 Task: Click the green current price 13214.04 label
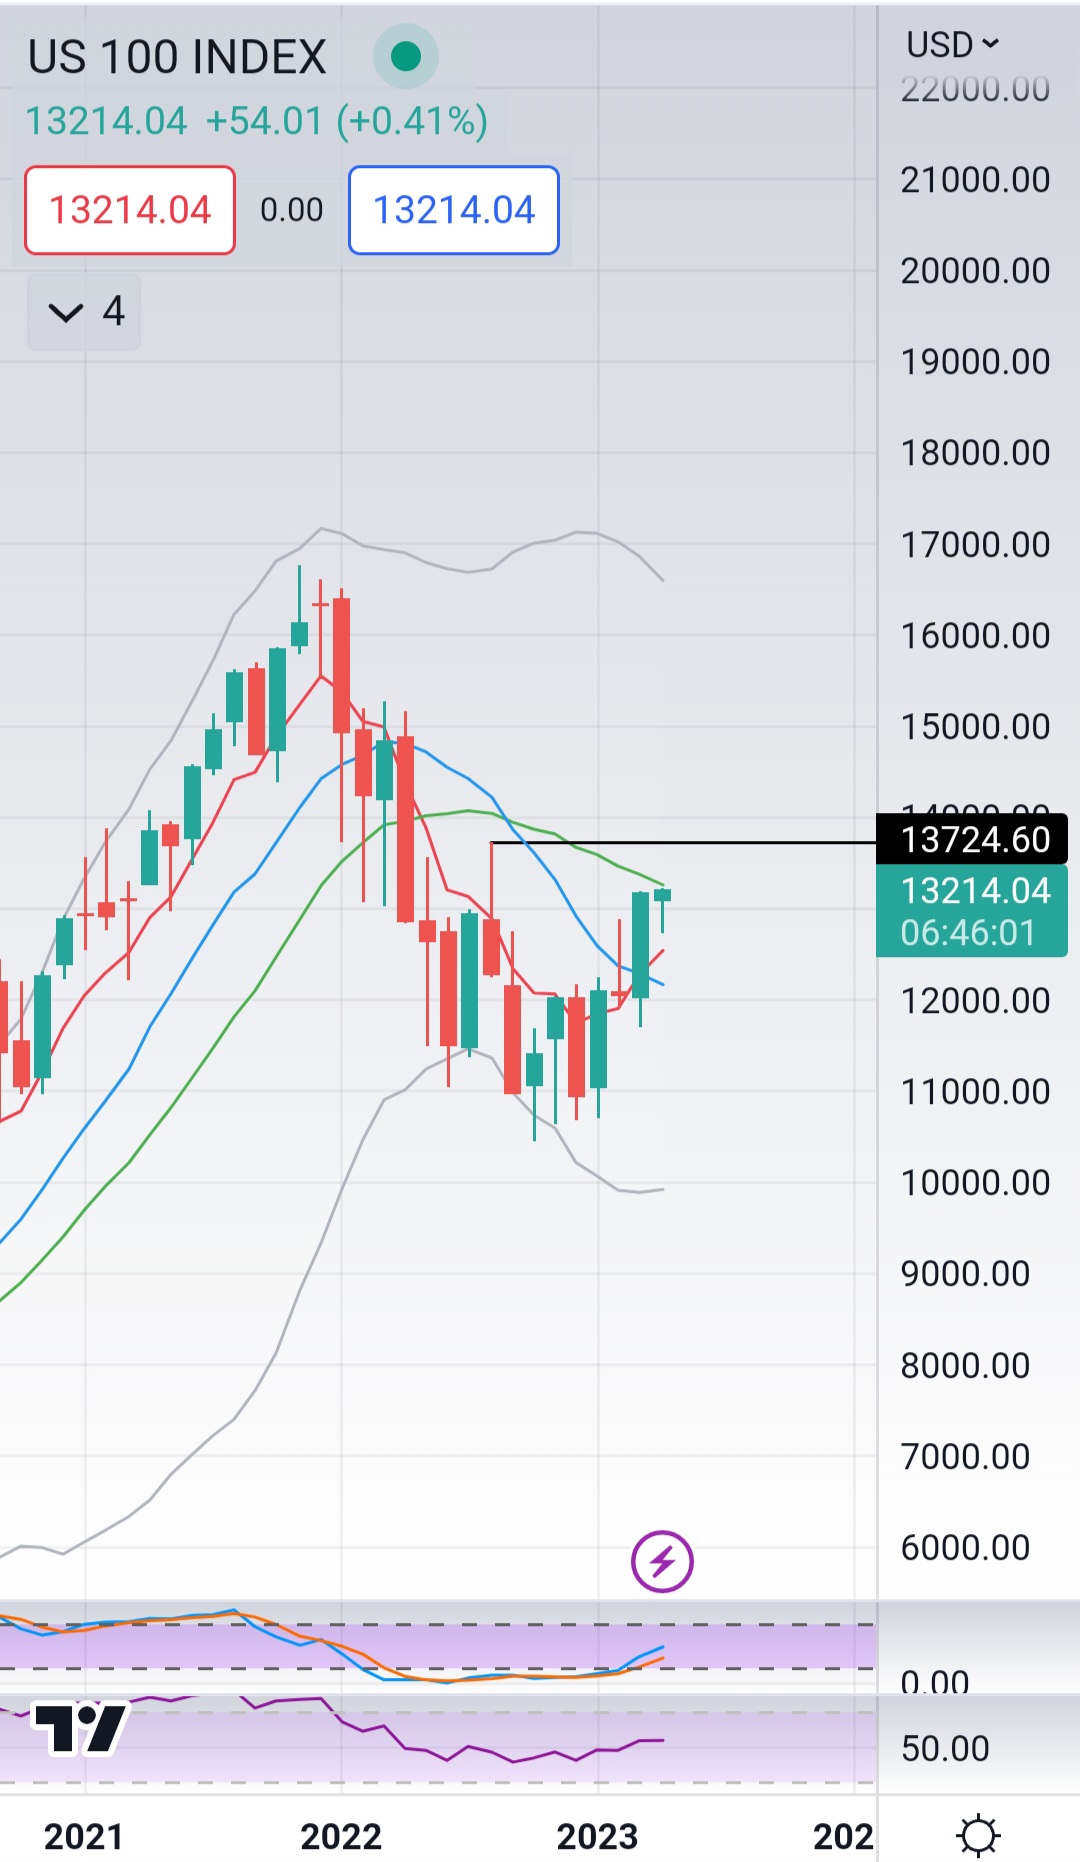click(974, 910)
